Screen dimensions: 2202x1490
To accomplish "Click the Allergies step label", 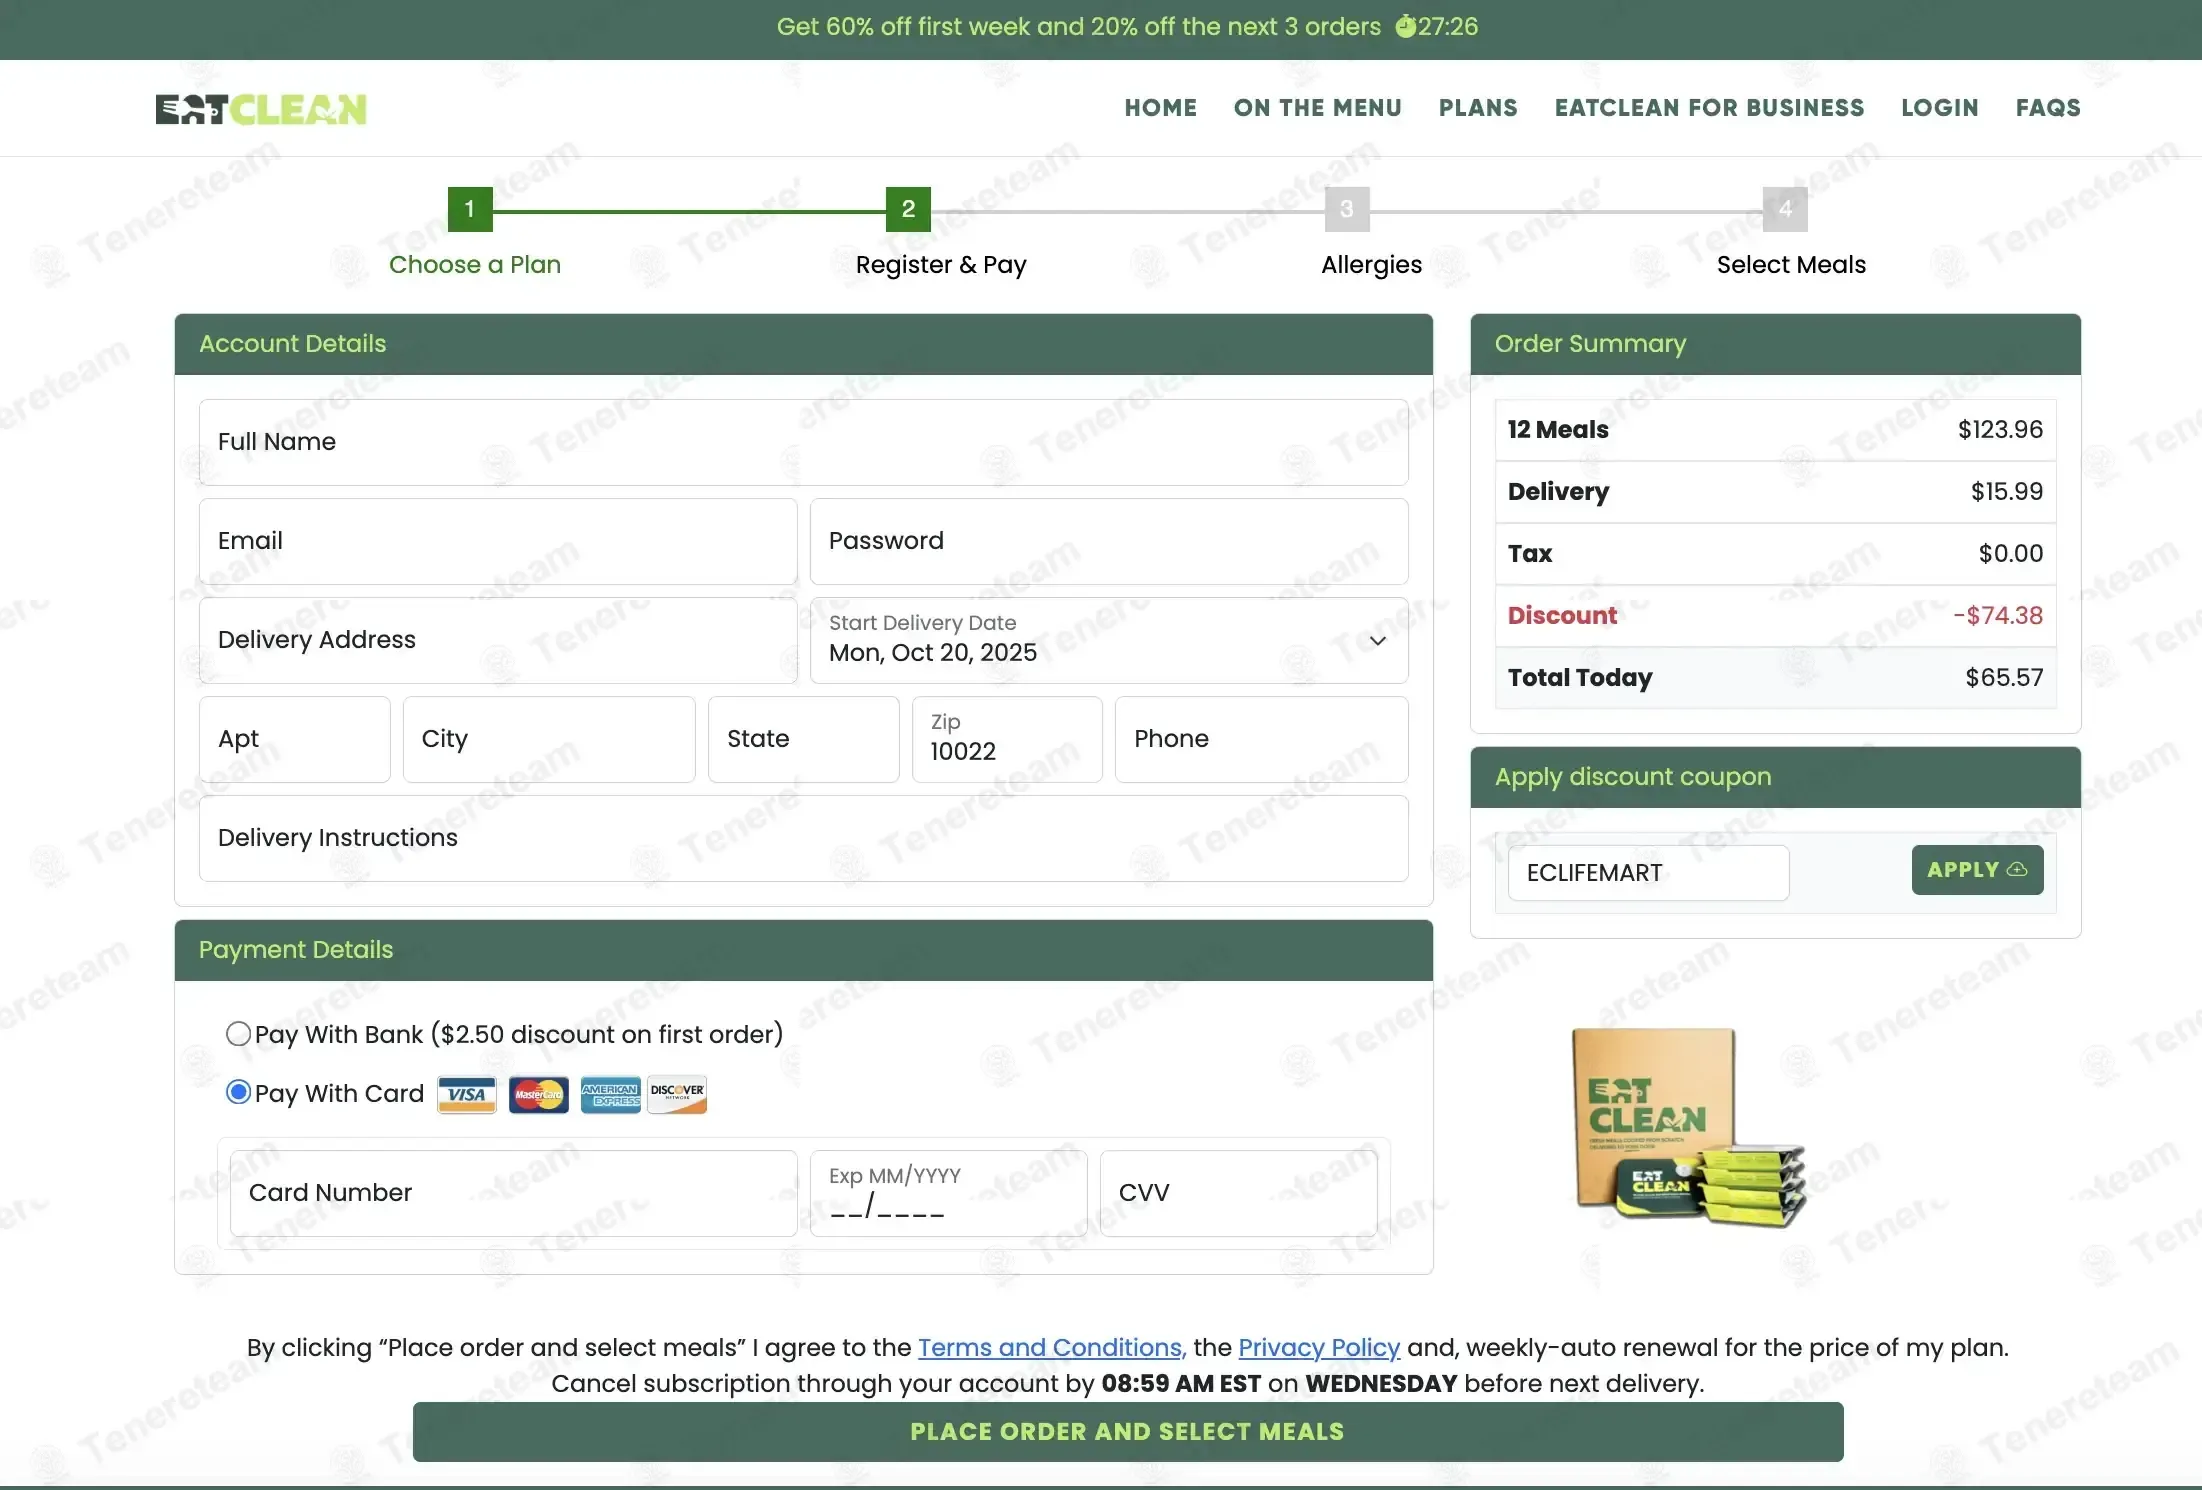I will (x=1371, y=265).
